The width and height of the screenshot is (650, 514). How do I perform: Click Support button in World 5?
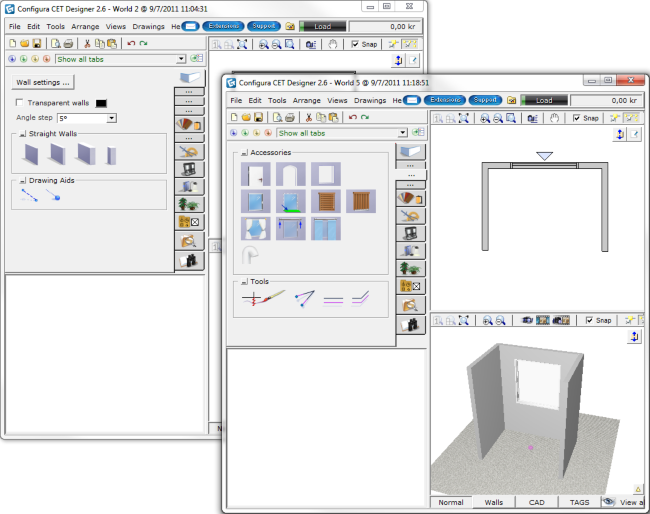tap(485, 100)
